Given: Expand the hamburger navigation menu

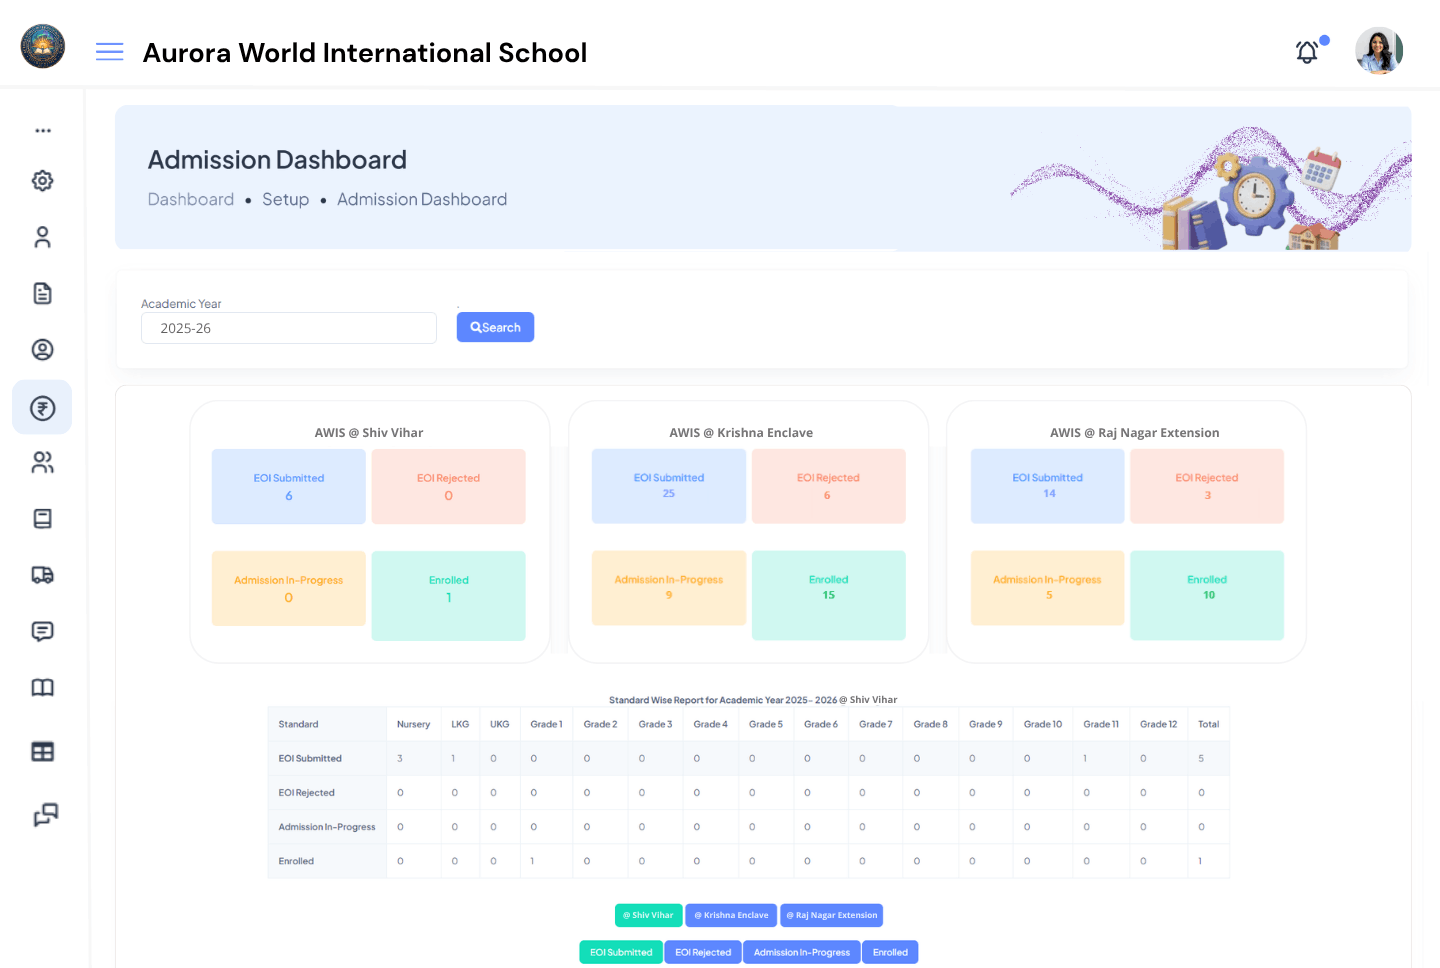Looking at the screenshot, I should (x=109, y=51).
